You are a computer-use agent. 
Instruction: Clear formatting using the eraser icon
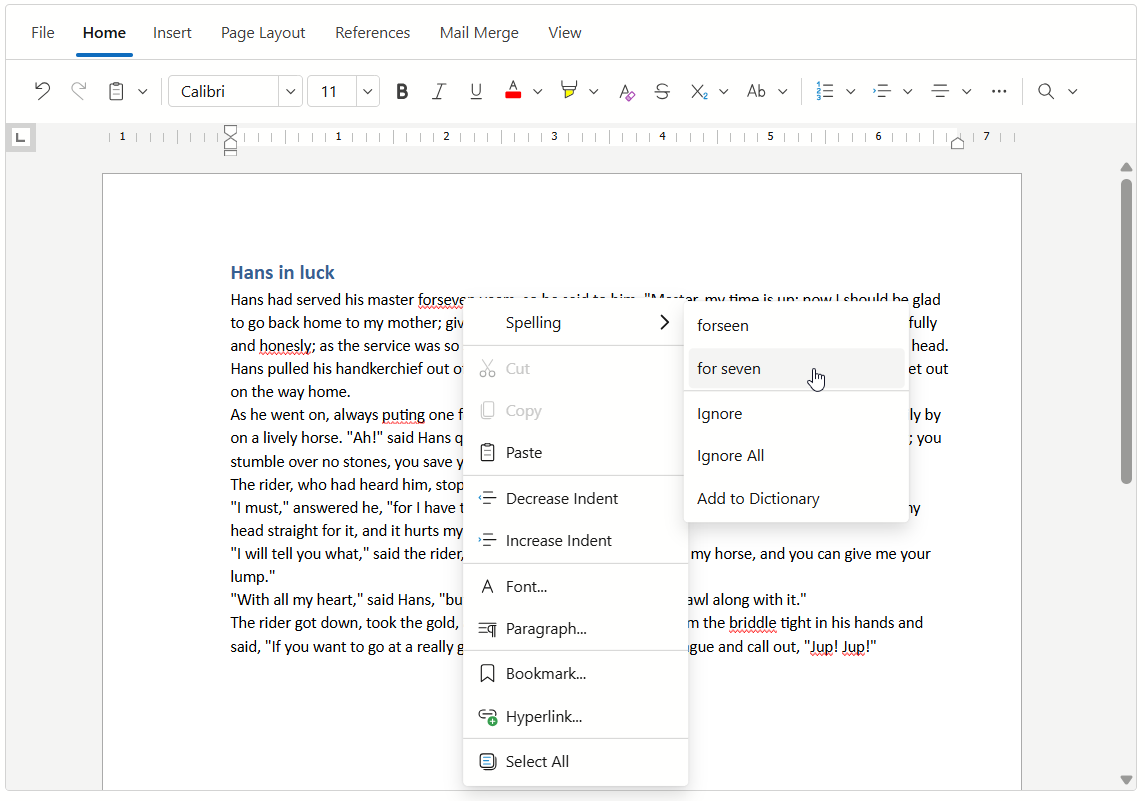coord(627,91)
